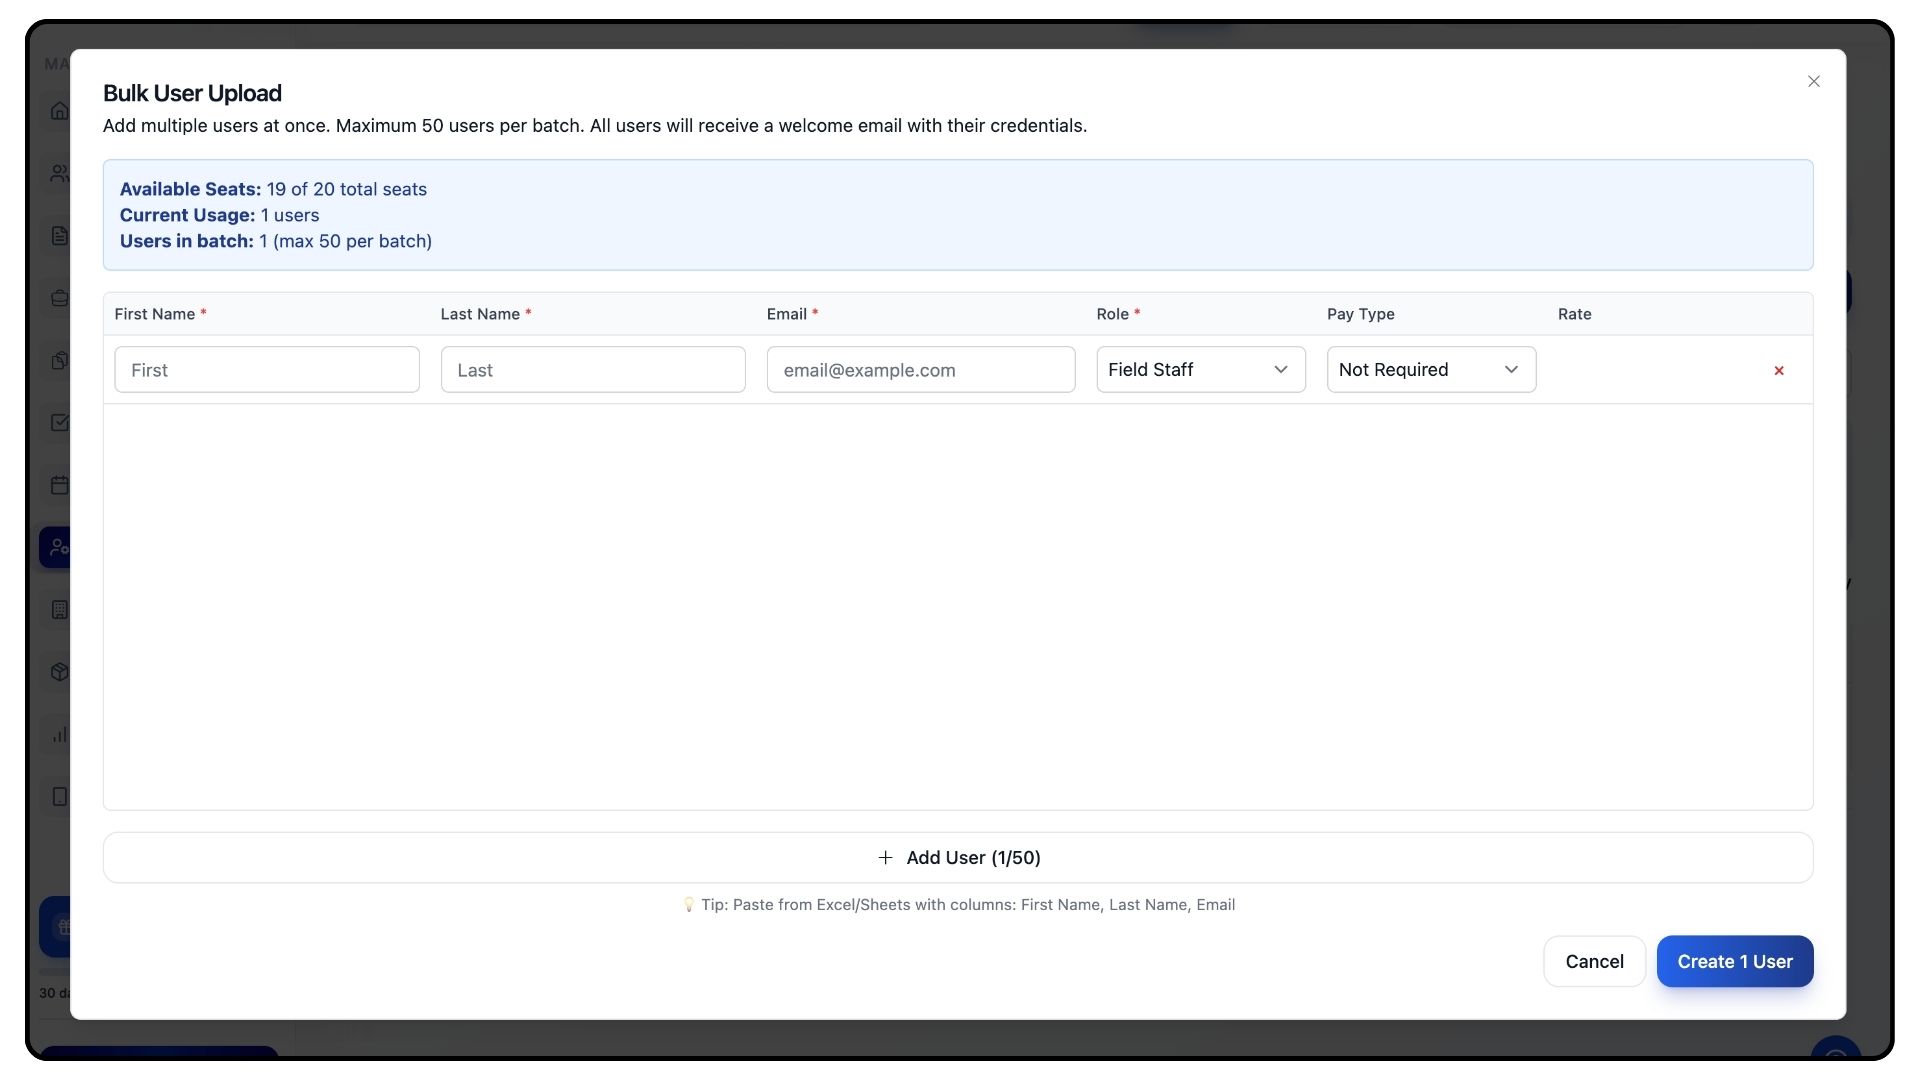Close the Bulk User Upload dialog

(x=1813, y=81)
